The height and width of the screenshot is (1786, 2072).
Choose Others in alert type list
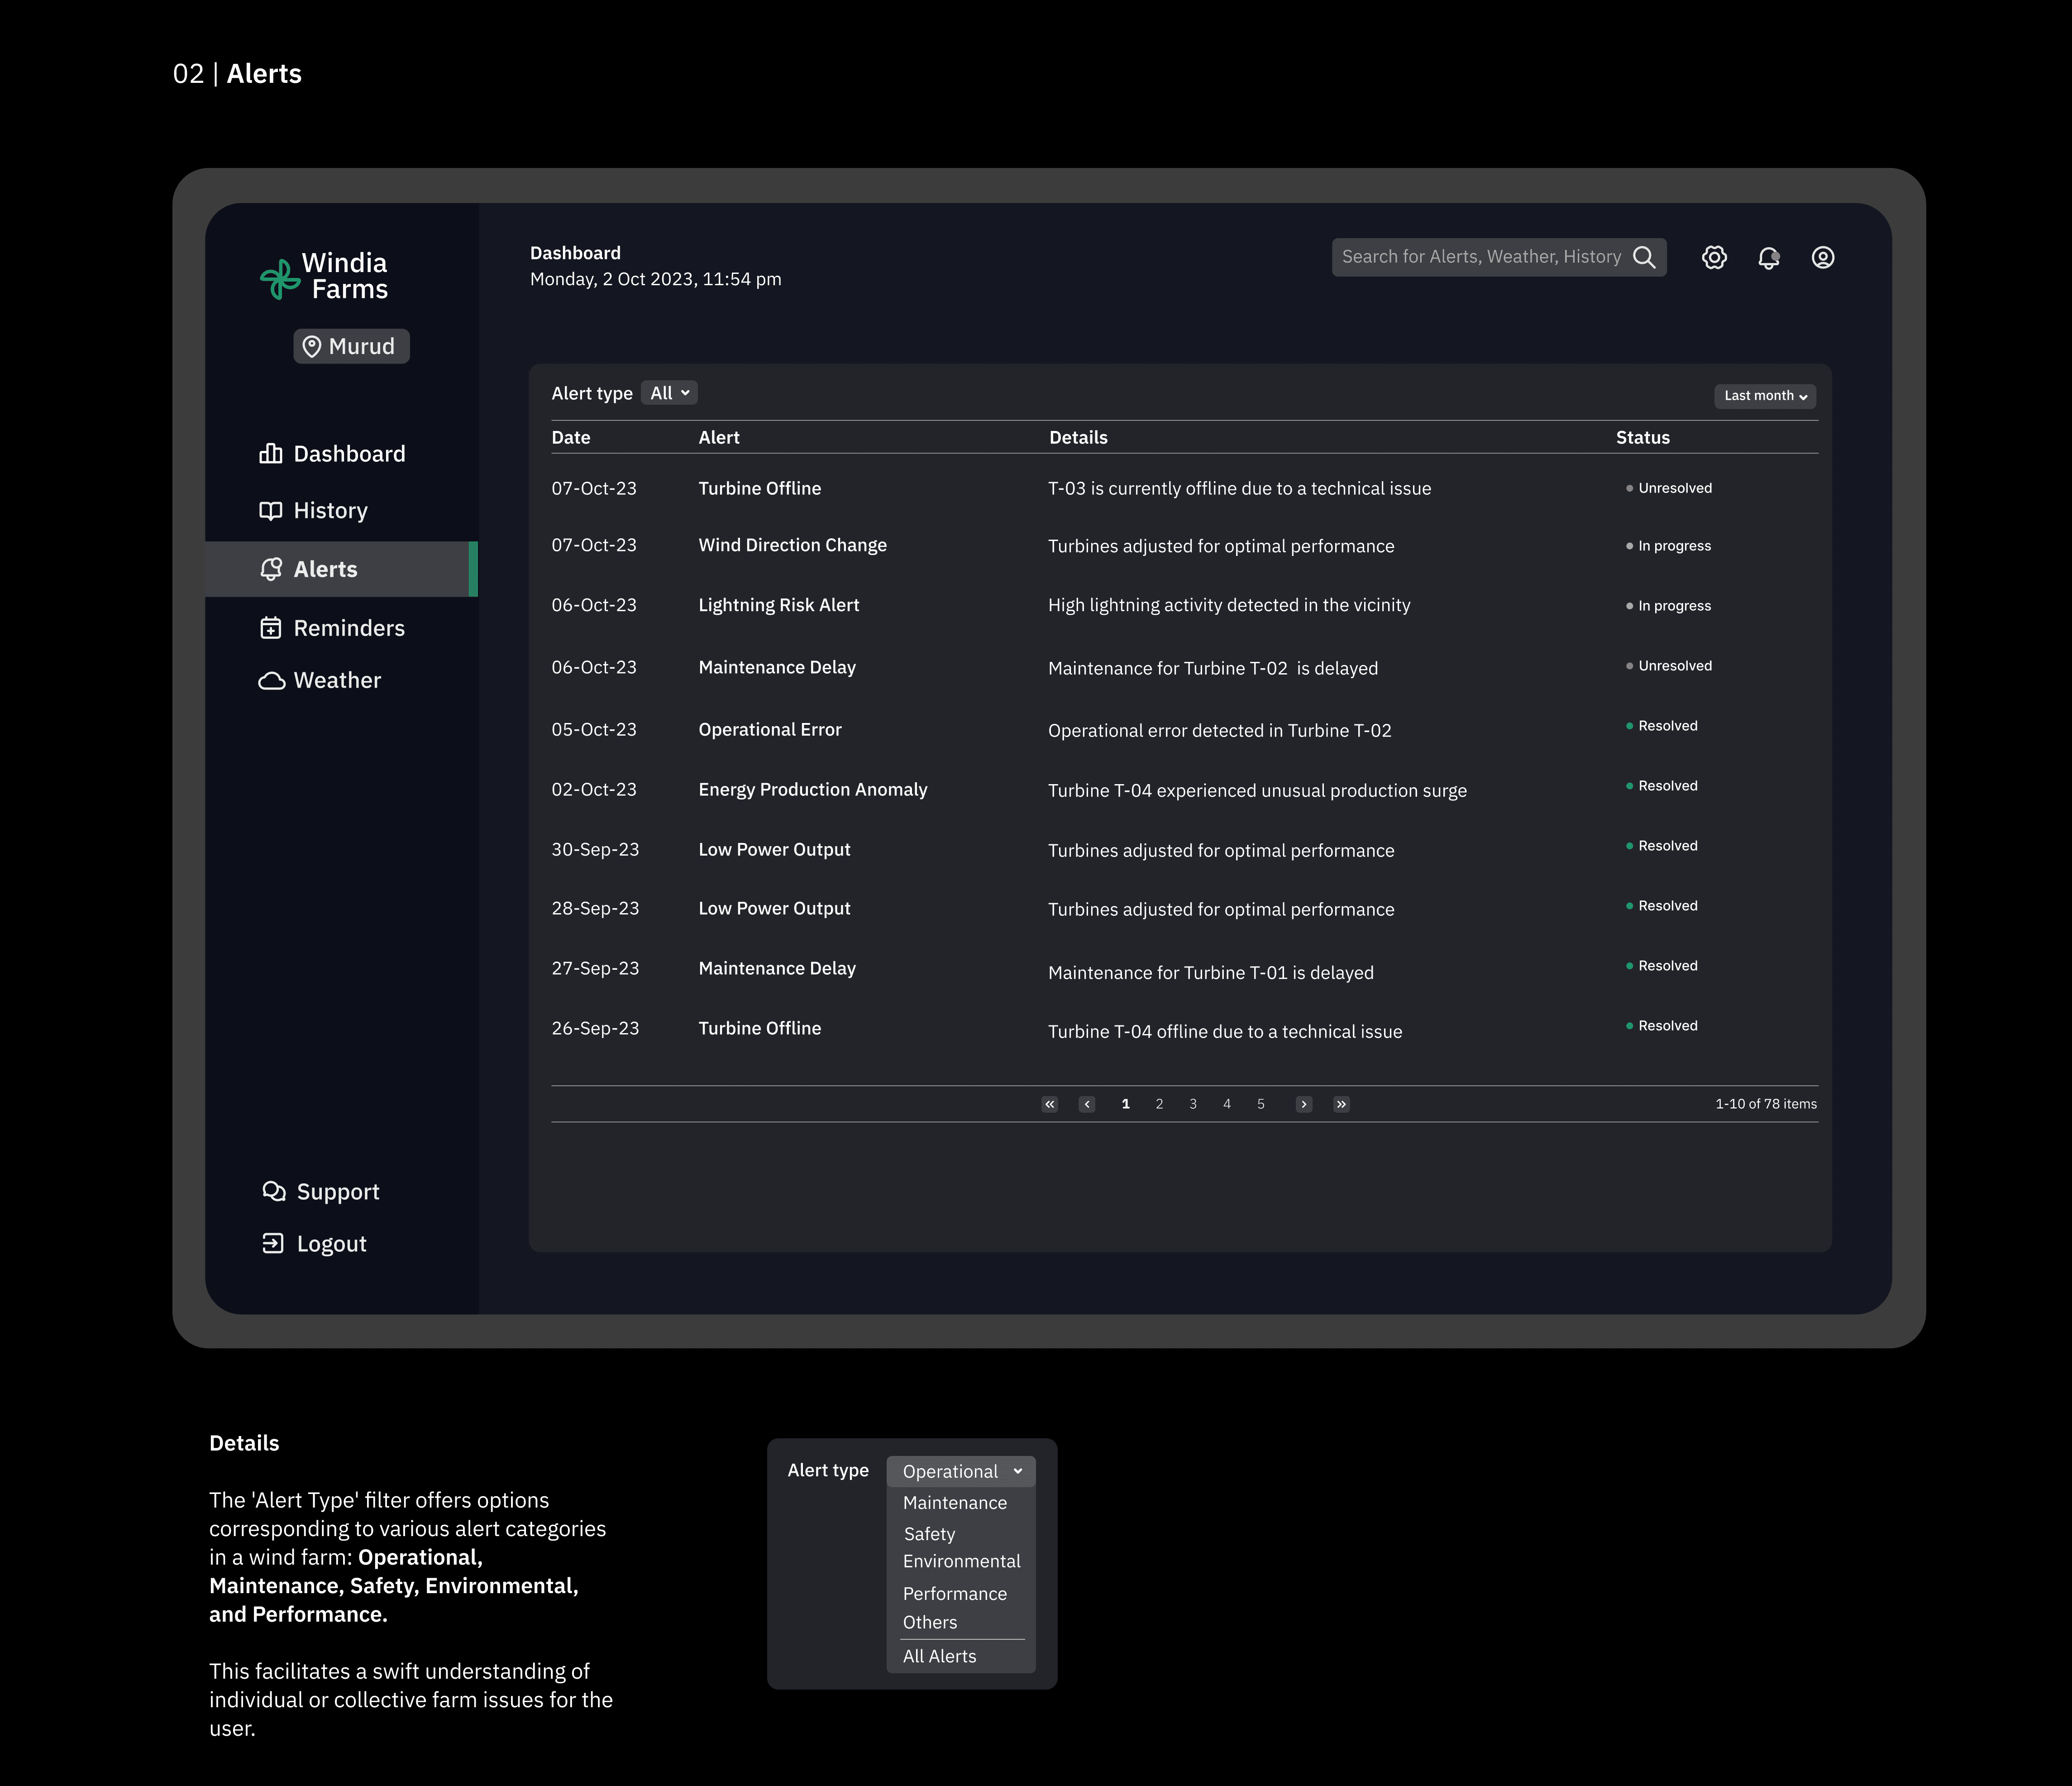930,1623
